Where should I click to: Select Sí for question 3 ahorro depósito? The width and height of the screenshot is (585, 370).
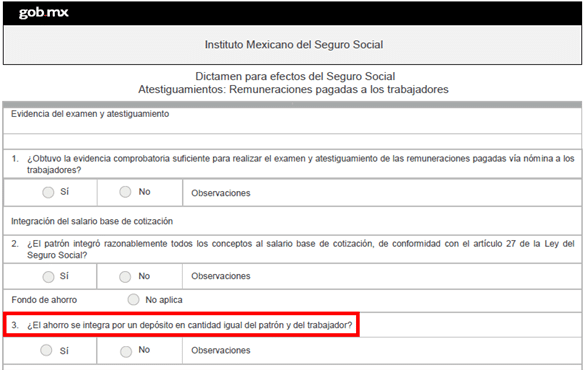[46, 350]
